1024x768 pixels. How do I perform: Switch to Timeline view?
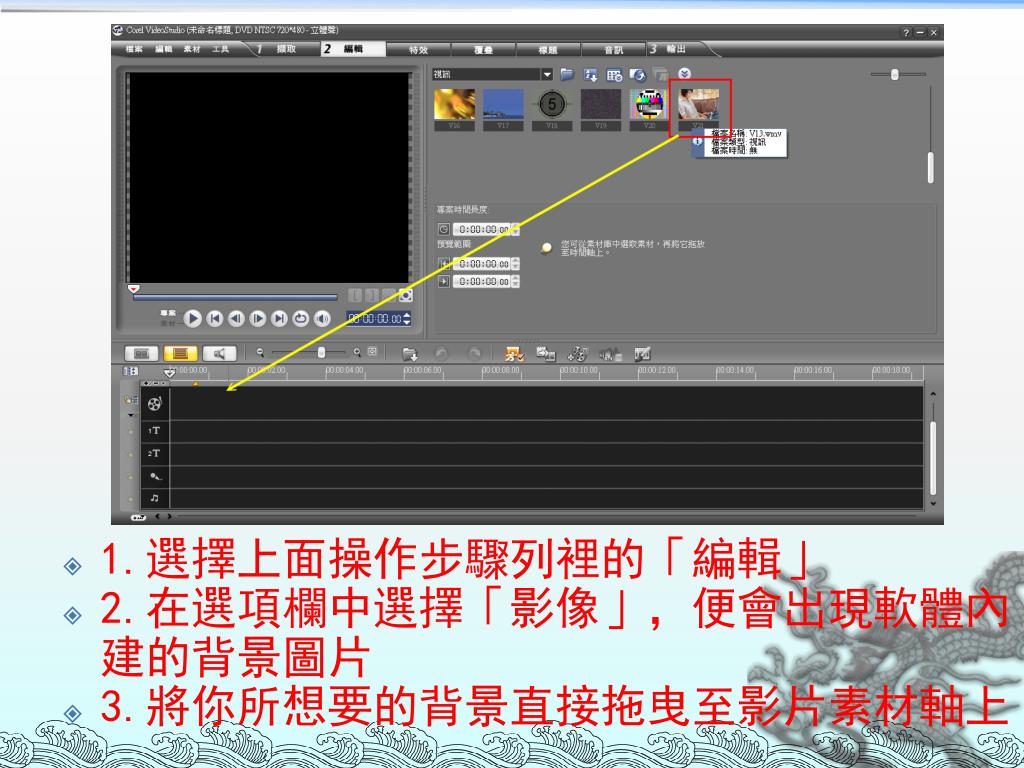[180, 353]
